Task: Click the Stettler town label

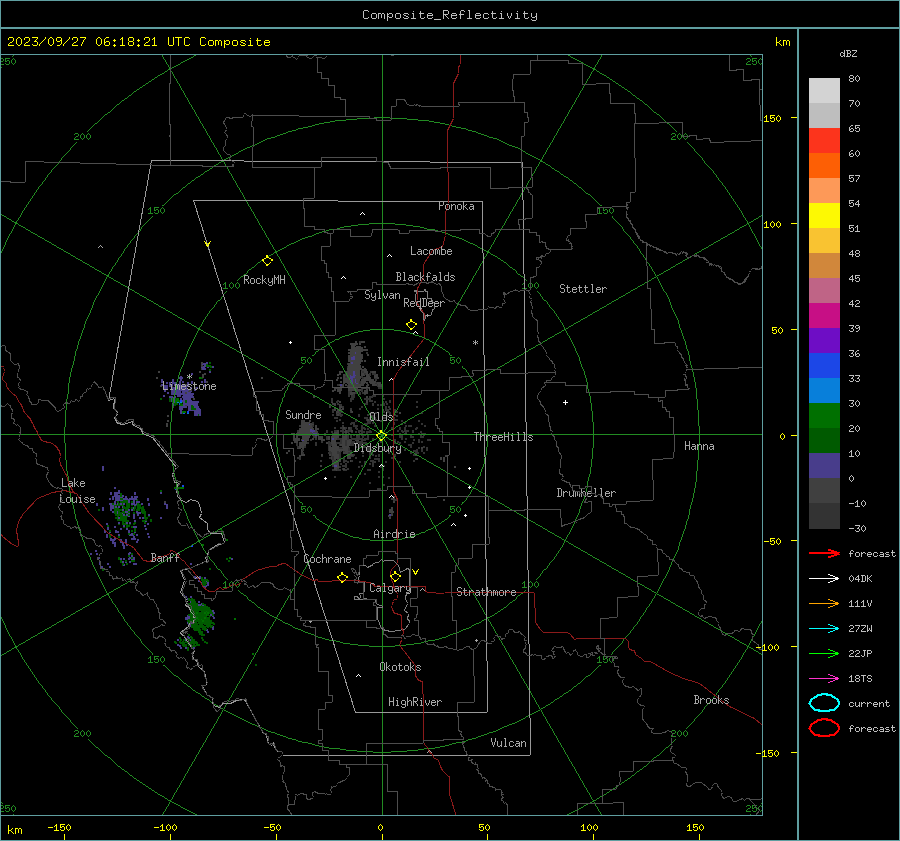Action: [x=583, y=289]
